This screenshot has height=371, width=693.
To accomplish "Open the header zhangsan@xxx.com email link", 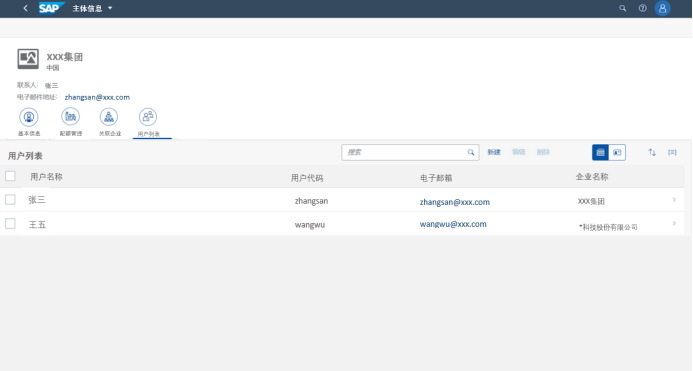I will (x=97, y=97).
